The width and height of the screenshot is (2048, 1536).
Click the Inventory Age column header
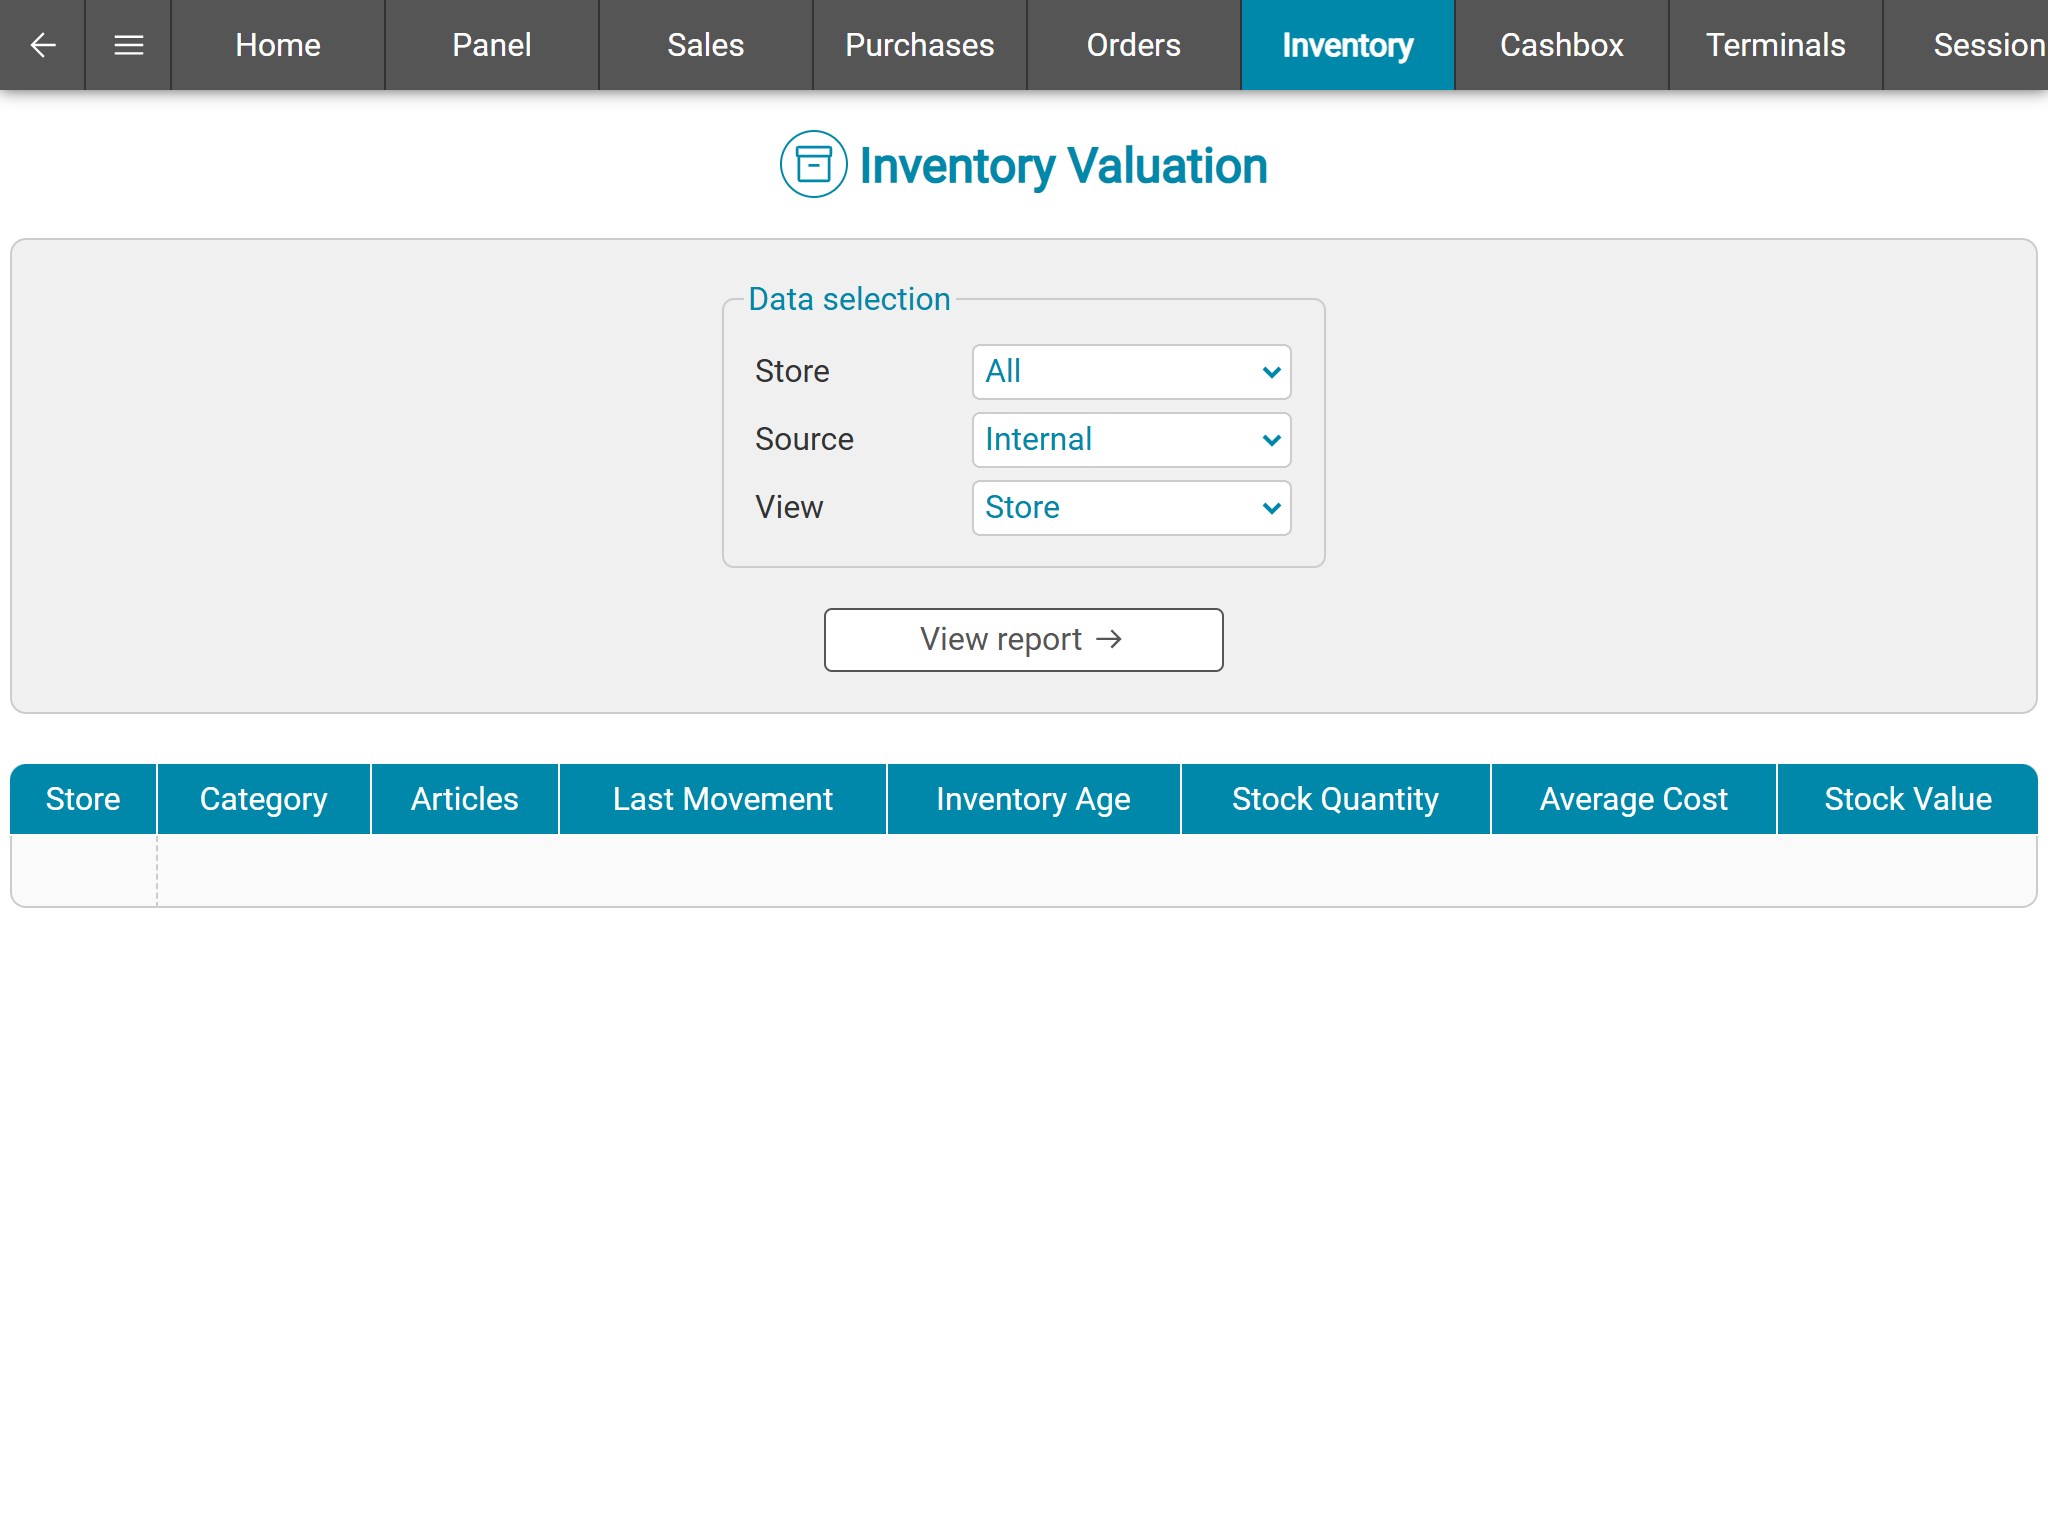coord(1034,799)
